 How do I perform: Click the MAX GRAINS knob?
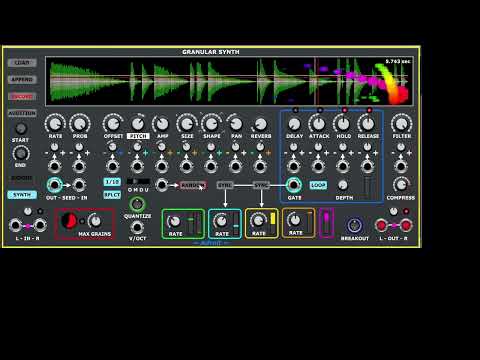click(95, 221)
